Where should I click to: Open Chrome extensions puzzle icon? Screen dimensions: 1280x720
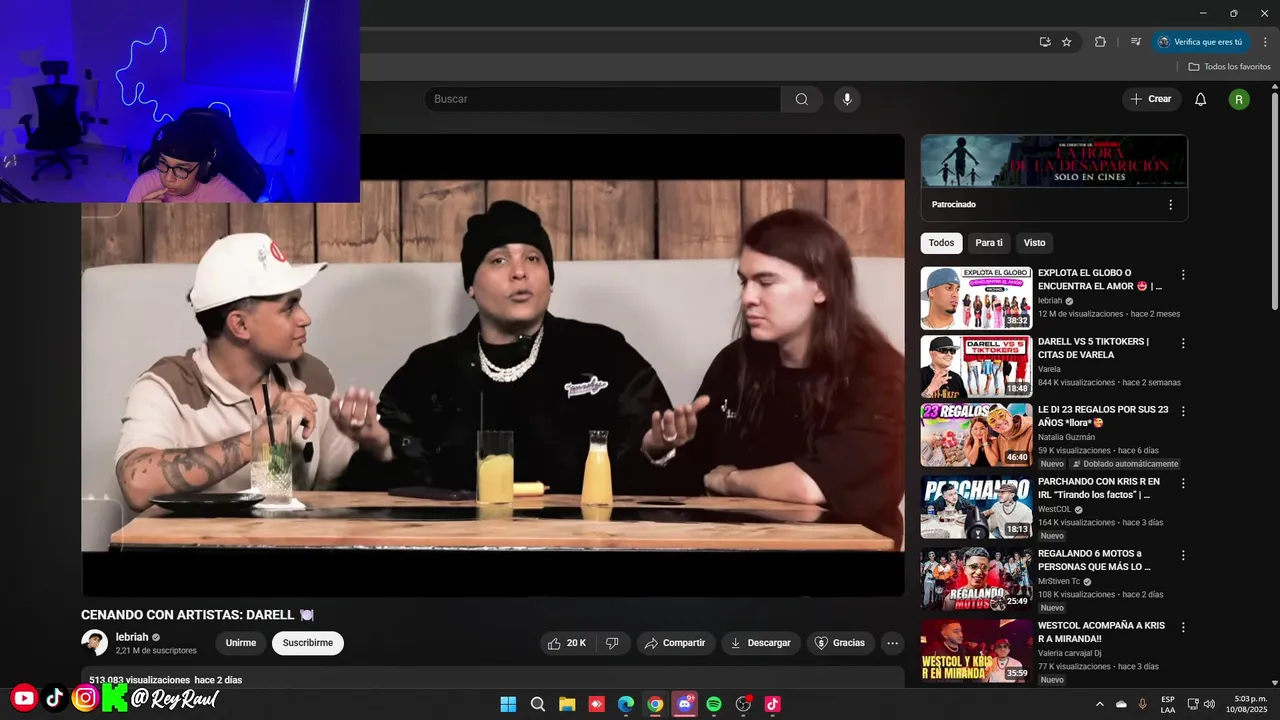[1100, 42]
